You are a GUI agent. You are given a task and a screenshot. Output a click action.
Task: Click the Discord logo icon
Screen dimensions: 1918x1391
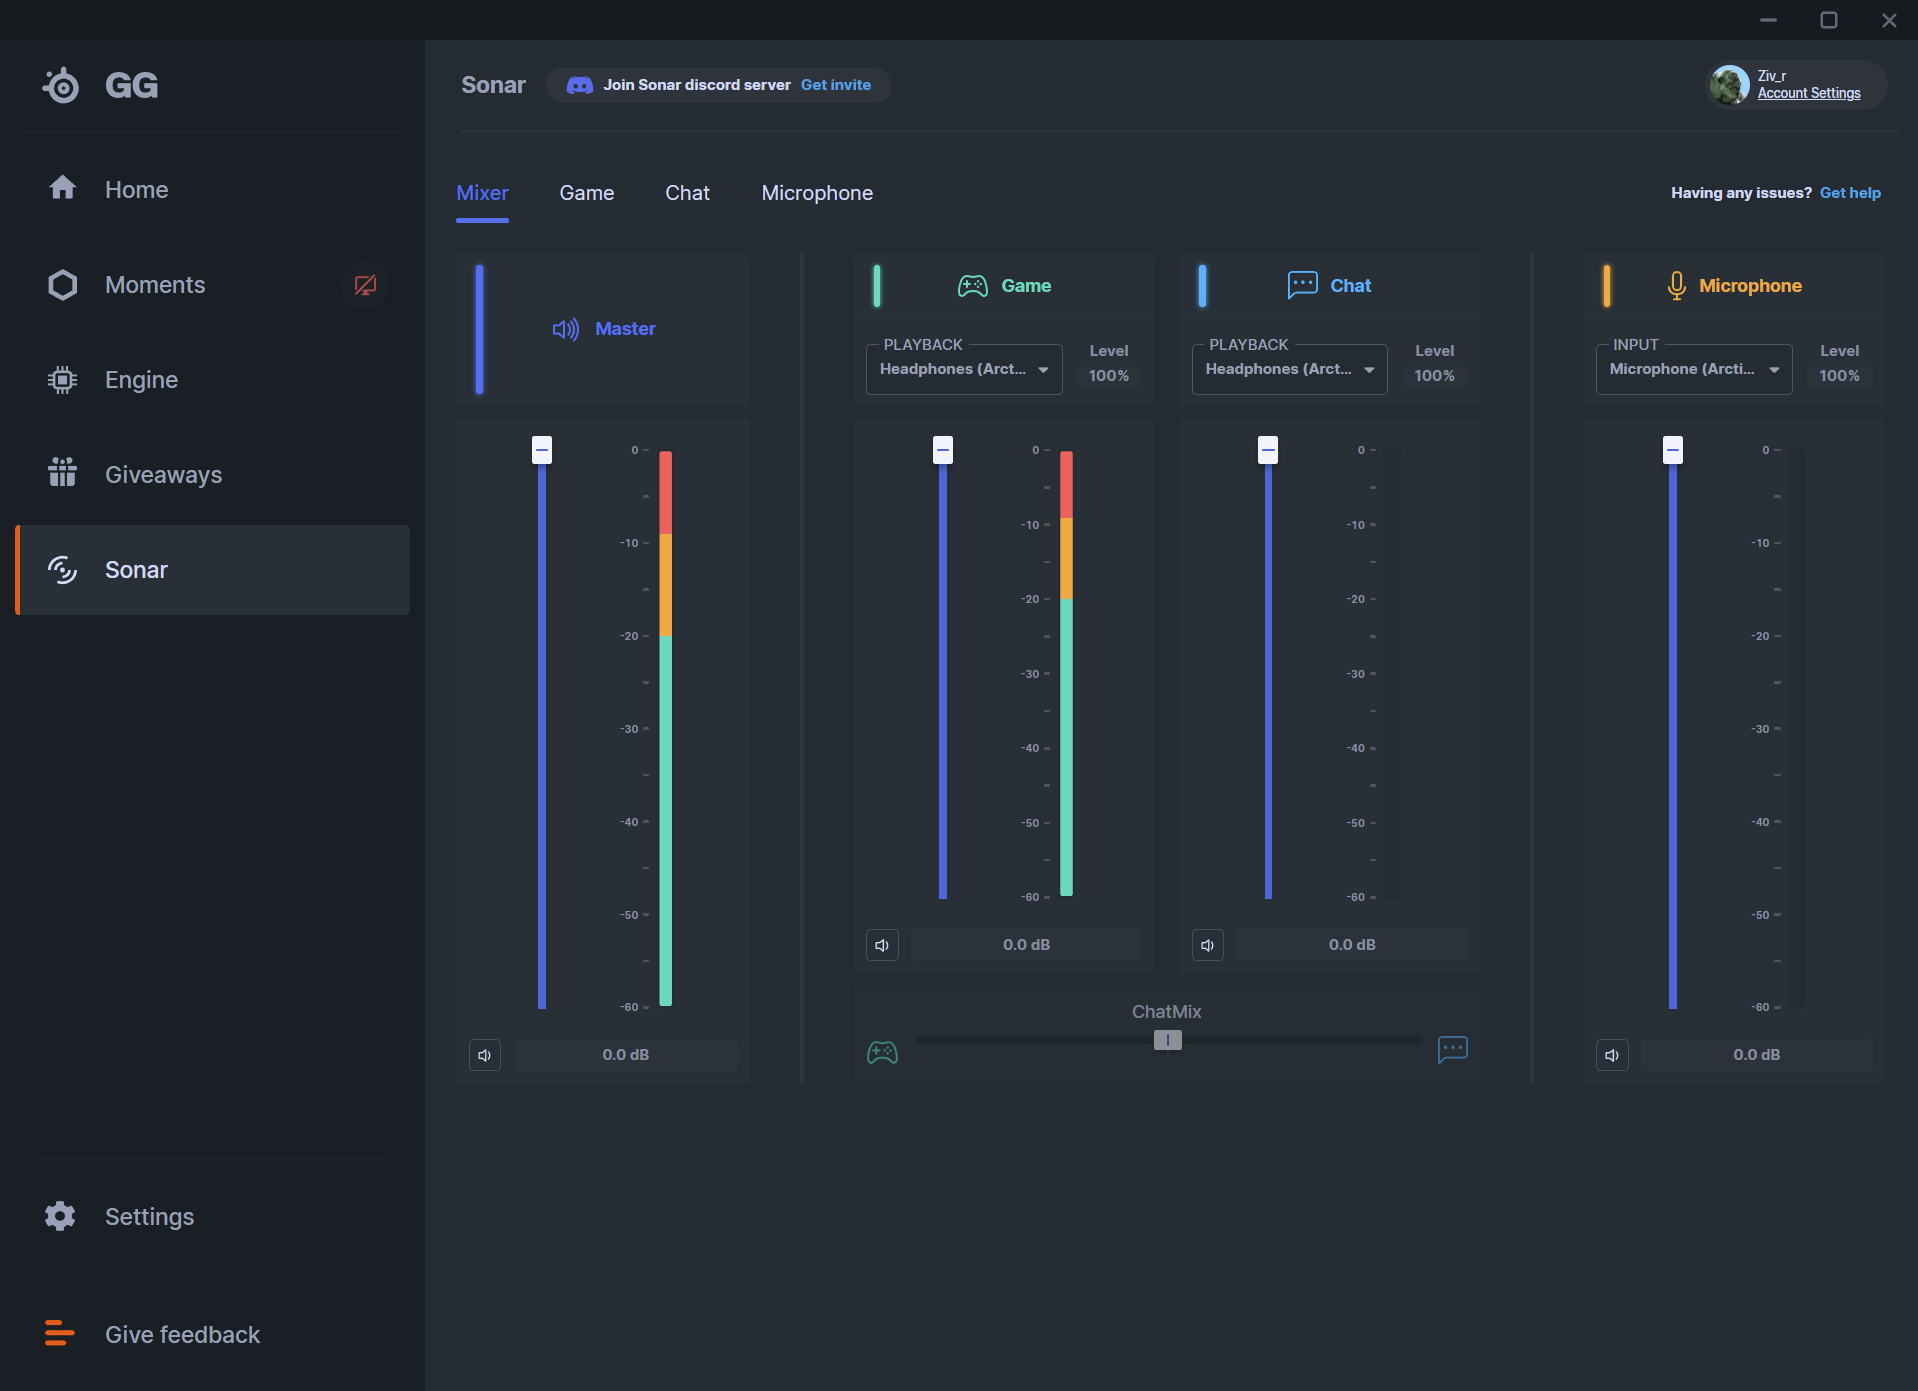click(580, 85)
